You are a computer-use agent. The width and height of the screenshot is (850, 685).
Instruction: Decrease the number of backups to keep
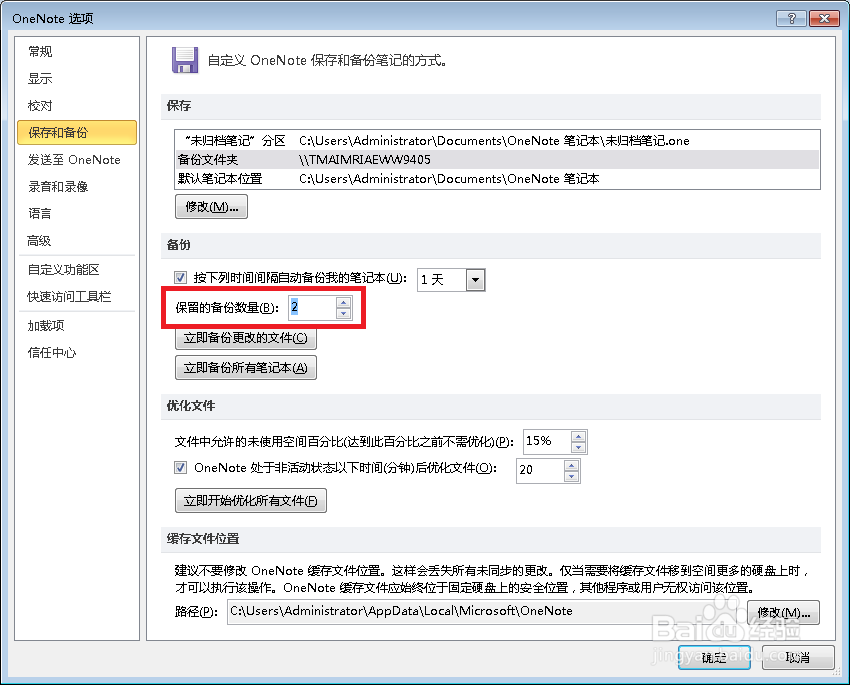coord(344,314)
